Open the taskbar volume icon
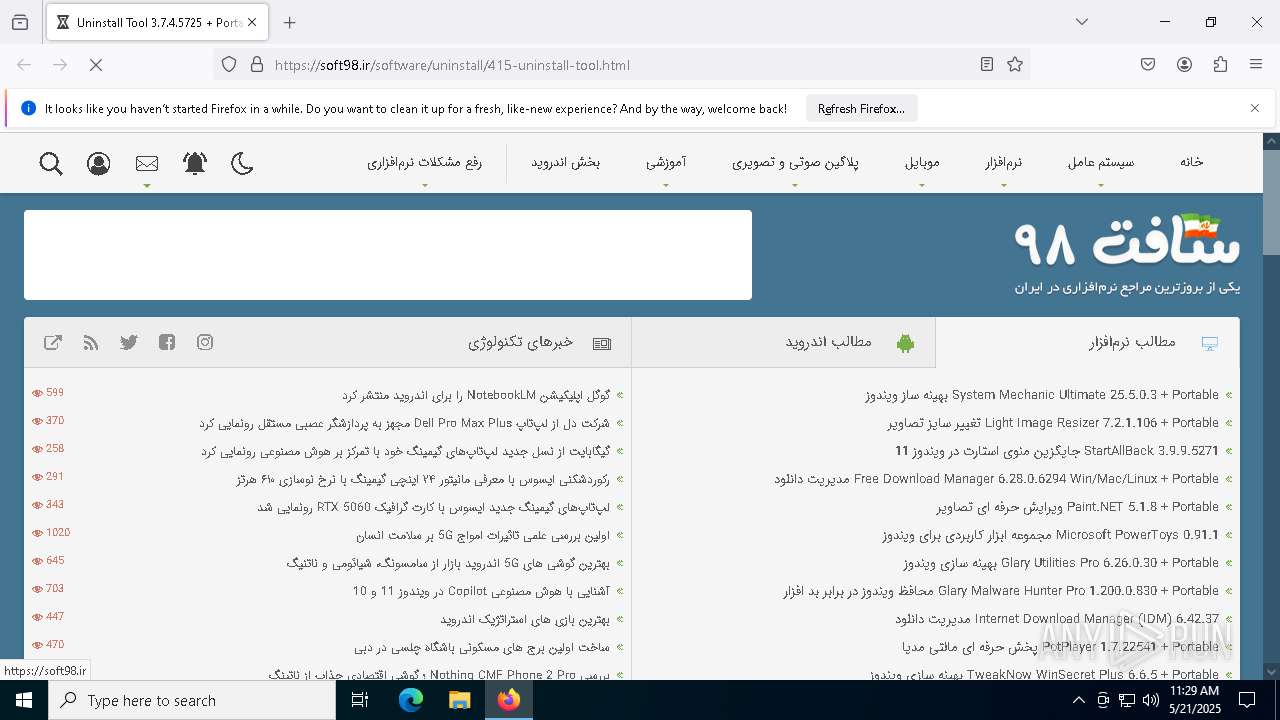 coord(1151,700)
